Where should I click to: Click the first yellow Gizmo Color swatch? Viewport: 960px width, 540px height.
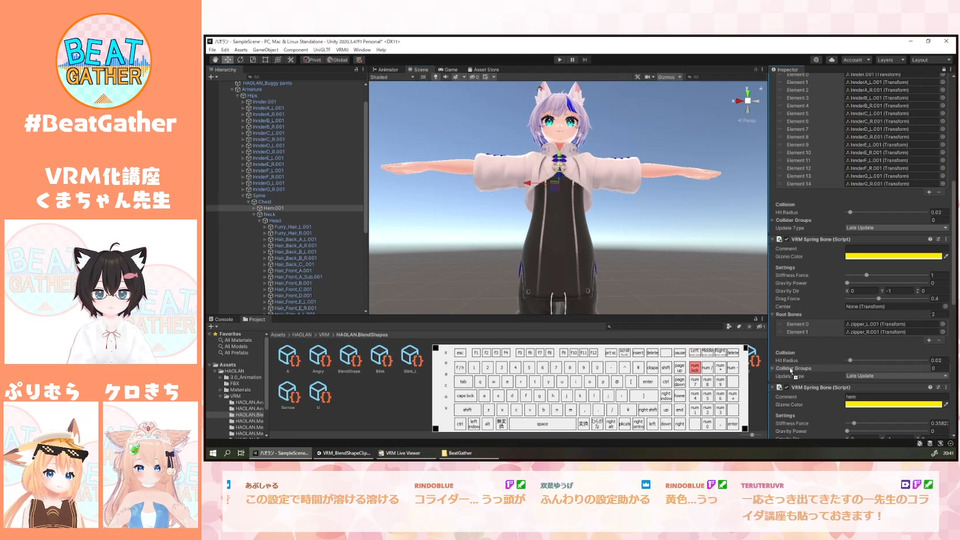point(893,256)
